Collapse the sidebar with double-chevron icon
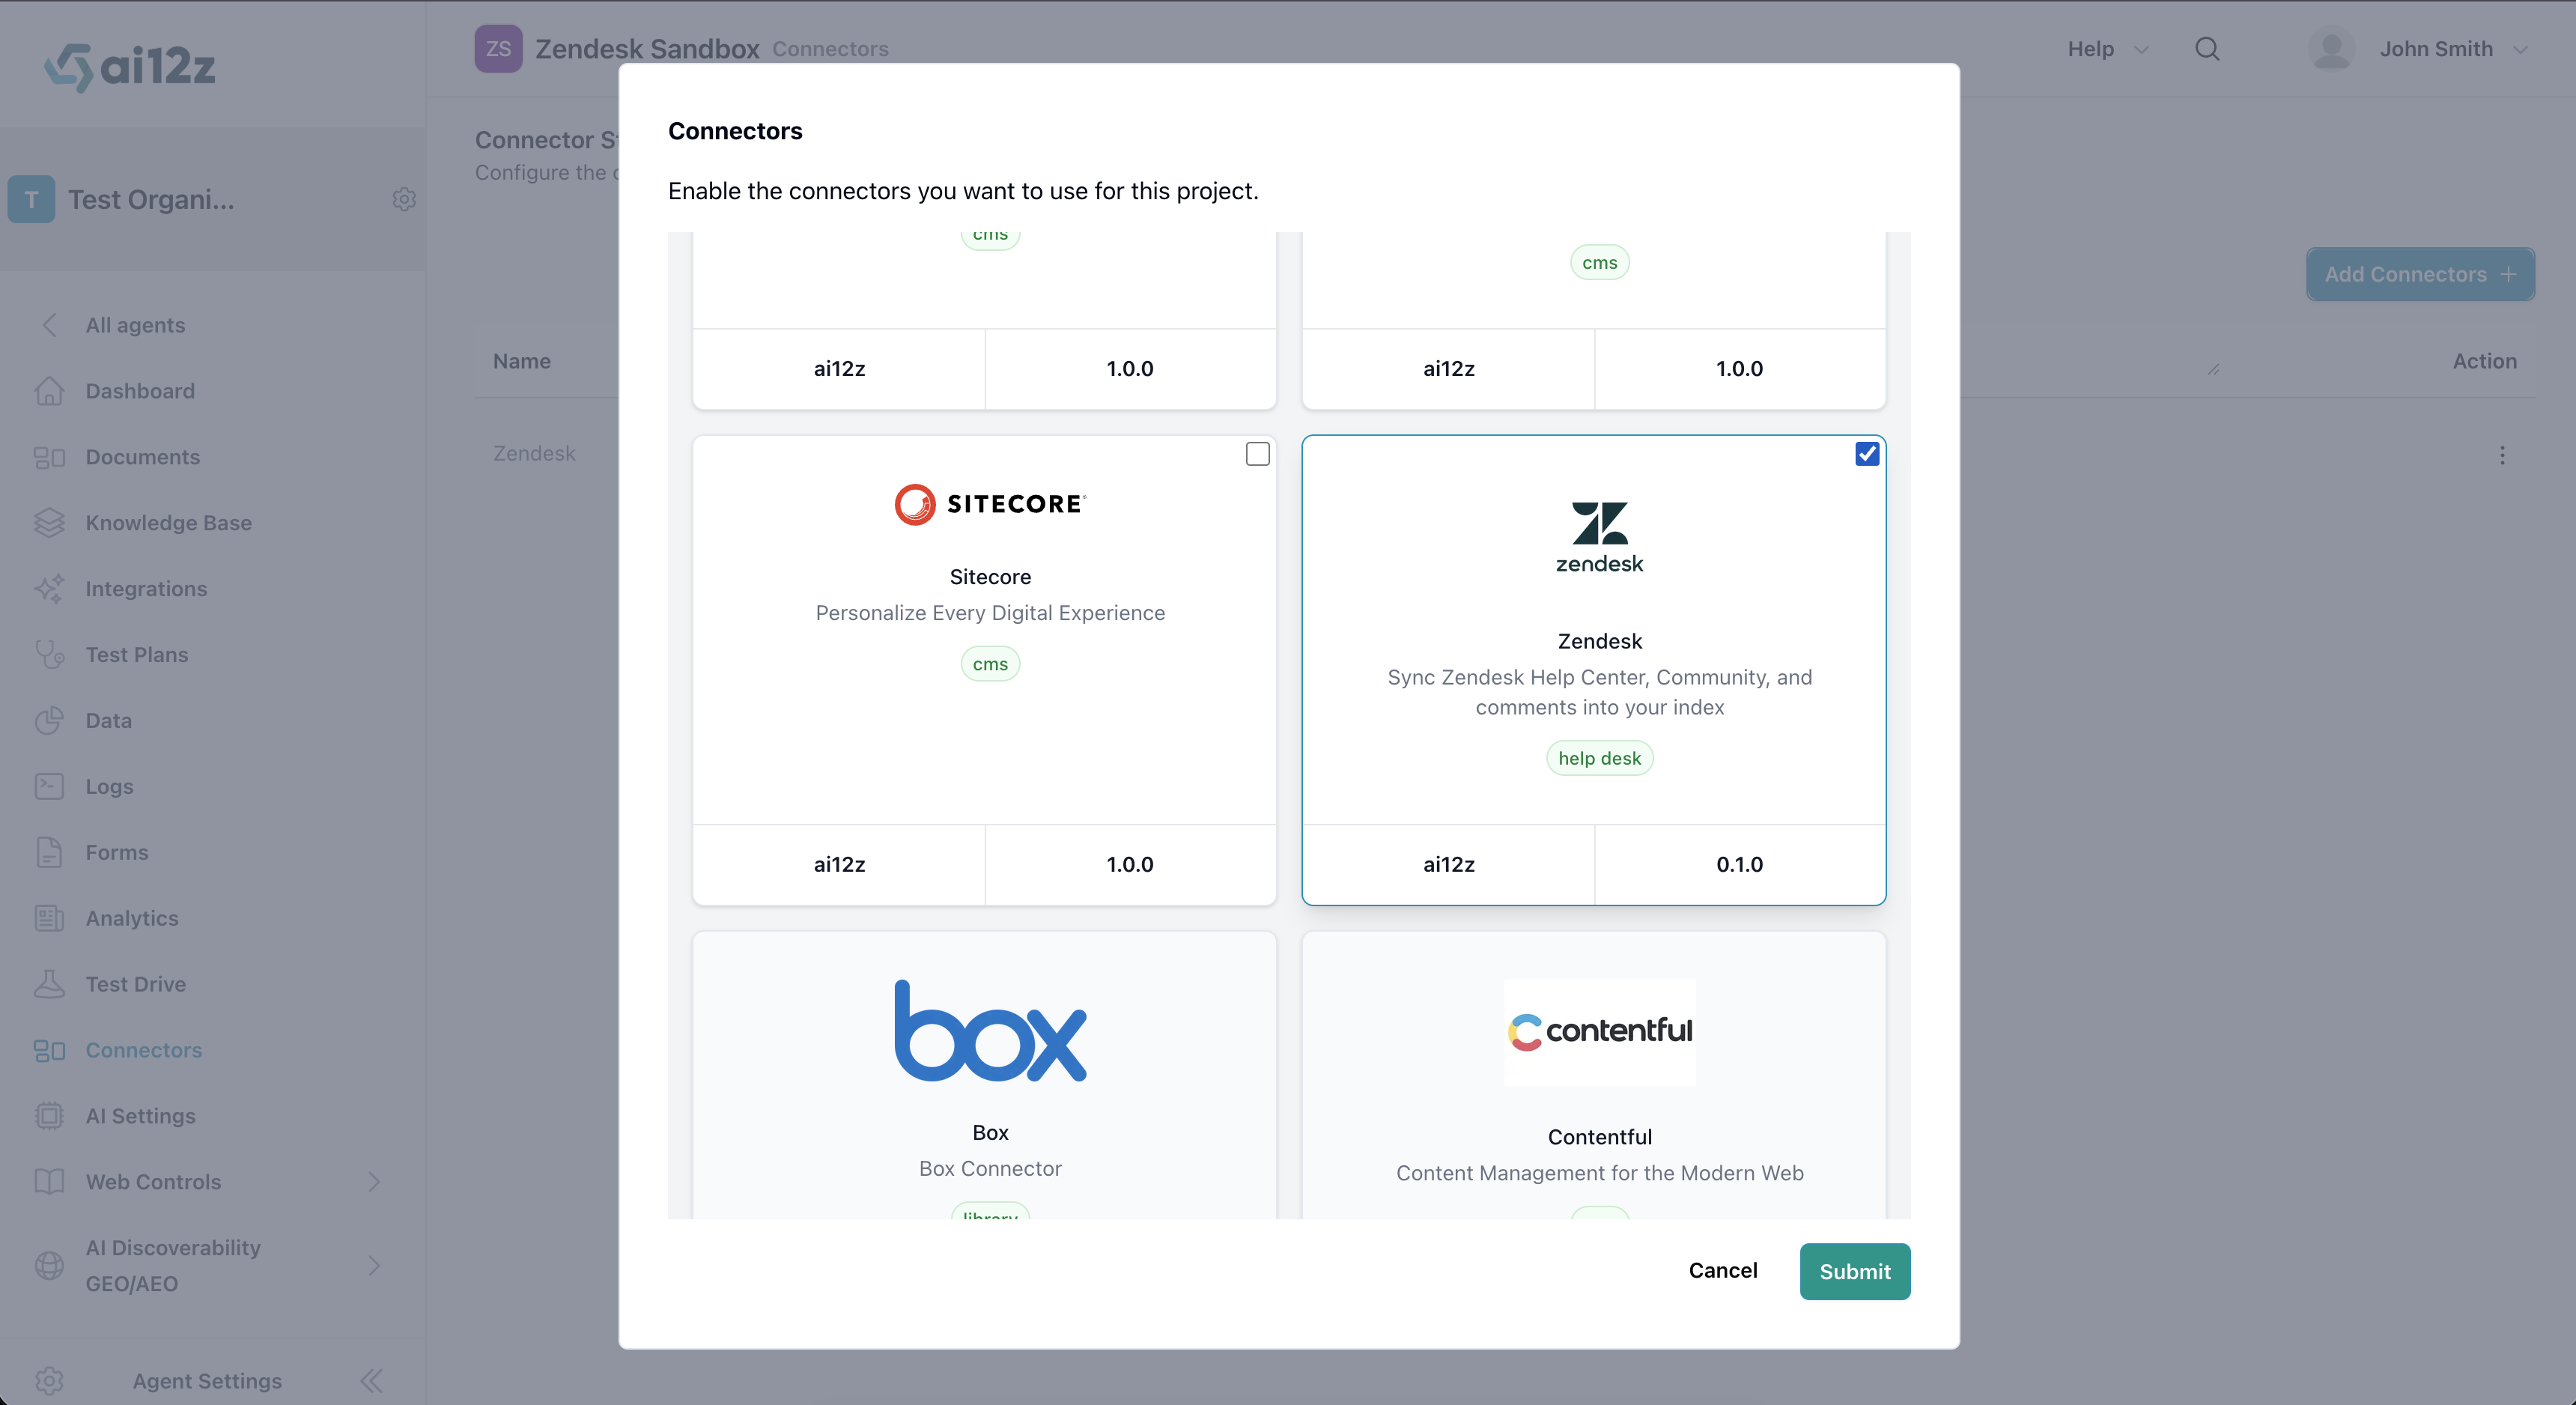The width and height of the screenshot is (2576, 1405). pyautogui.click(x=372, y=1381)
